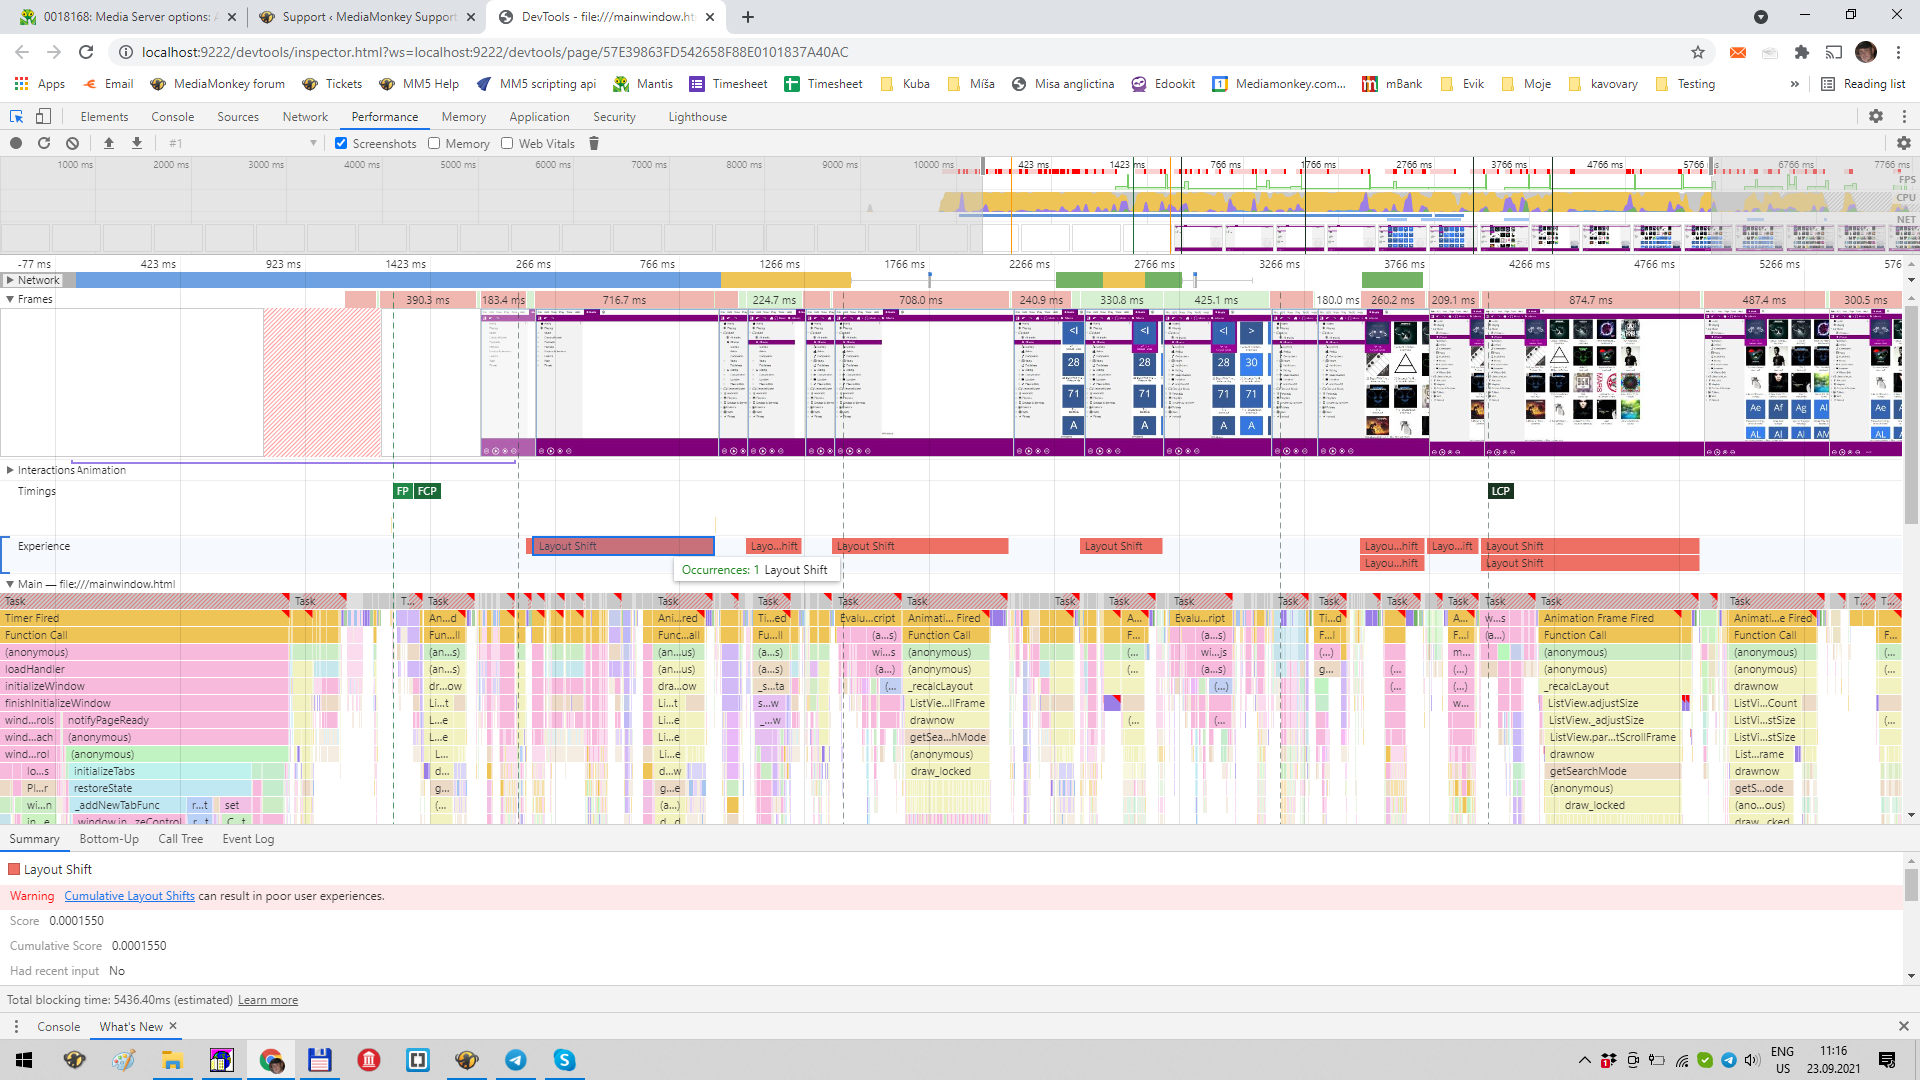The height and width of the screenshot is (1080, 1920).
Task: Click the record performance button
Action: point(16,143)
